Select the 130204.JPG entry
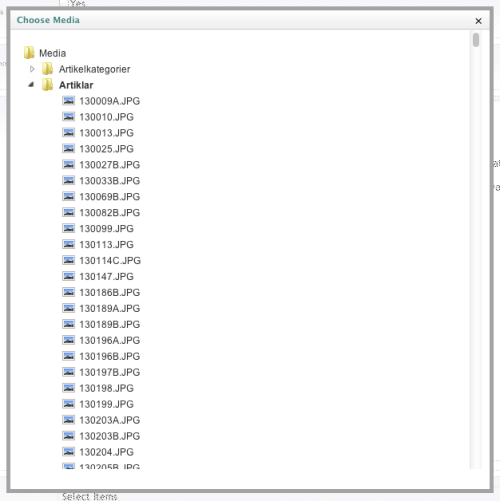 (x=106, y=452)
